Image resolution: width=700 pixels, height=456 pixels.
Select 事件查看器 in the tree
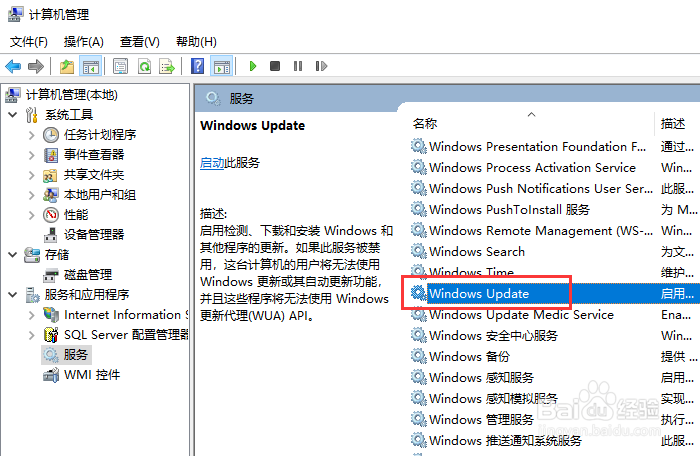[94, 155]
